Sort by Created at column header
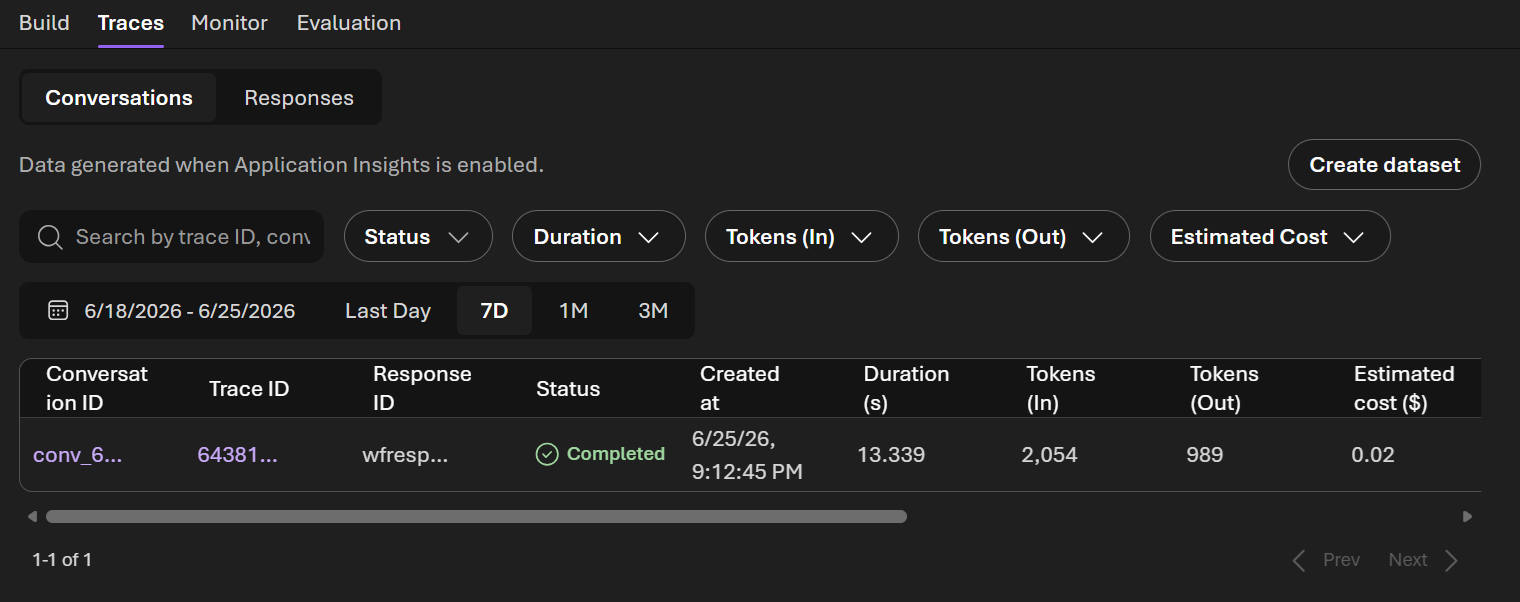The image size is (1520, 602). pyautogui.click(x=739, y=389)
